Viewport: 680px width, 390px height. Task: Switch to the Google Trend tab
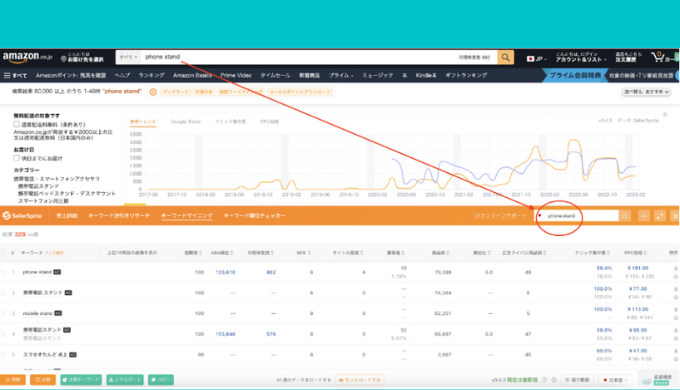[186, 121]
